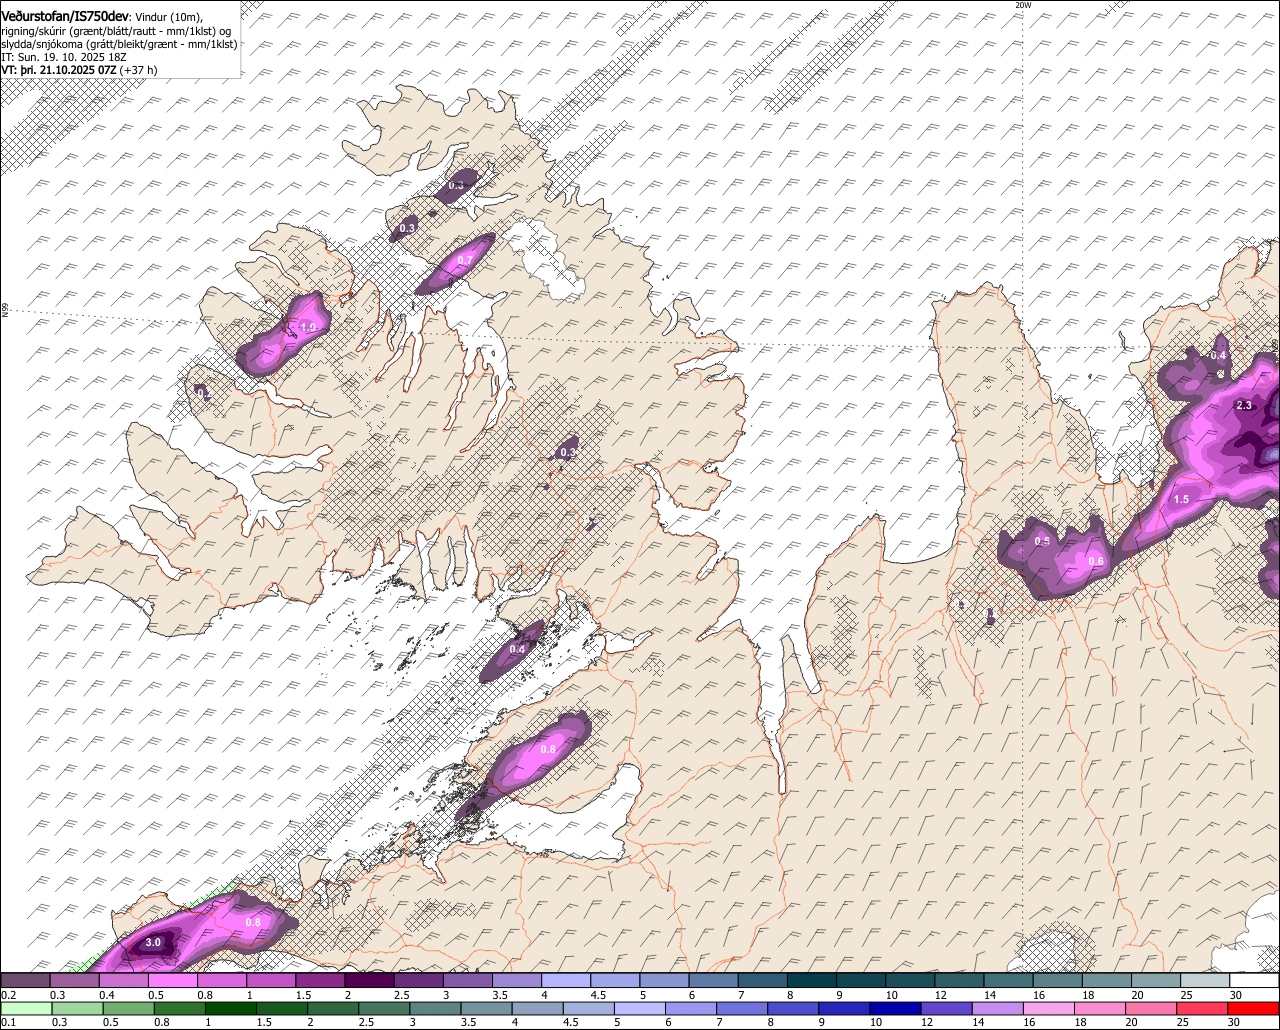The image size is (1280, 1030).
Task: Click the 1.0 precipitation value on the map
Action: 308,327
